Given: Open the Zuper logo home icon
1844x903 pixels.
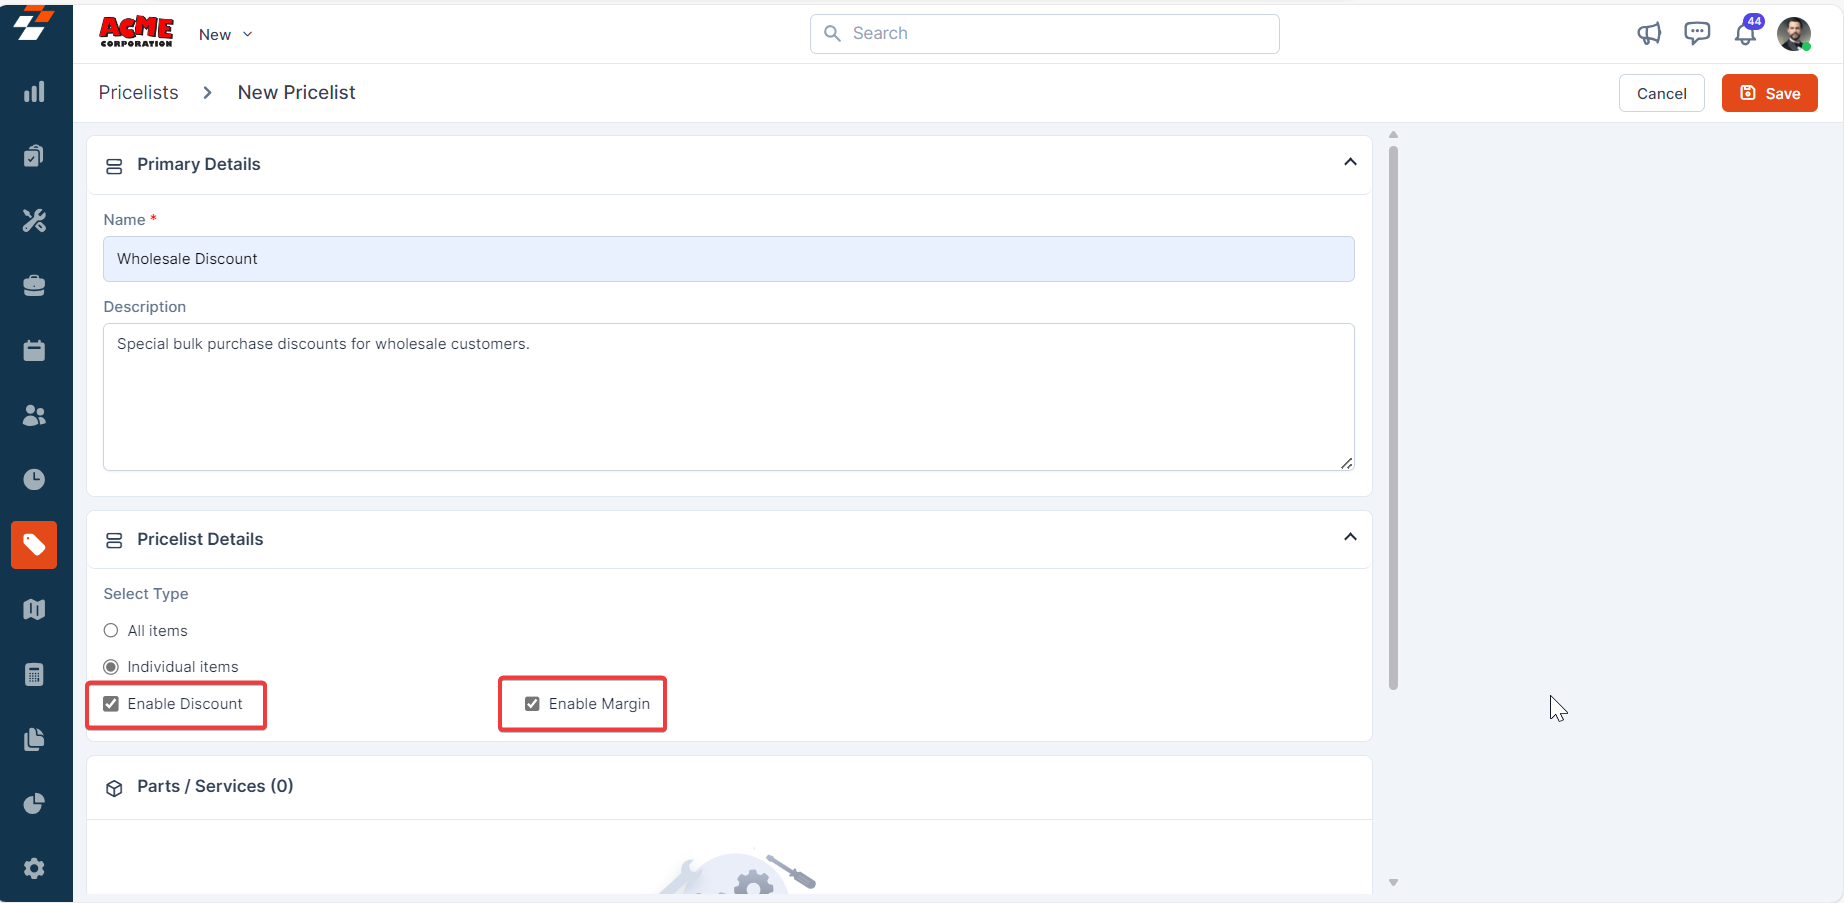Looking at the screenshot, I should [33, 24].
